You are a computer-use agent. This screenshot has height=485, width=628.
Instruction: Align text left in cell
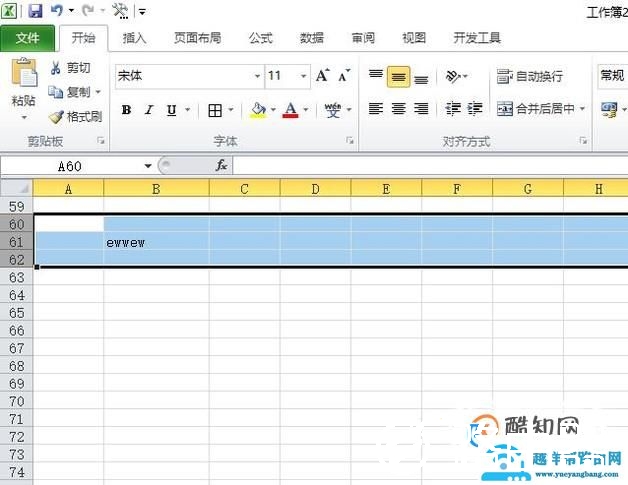pyautogui.click(x=376, y=109)
